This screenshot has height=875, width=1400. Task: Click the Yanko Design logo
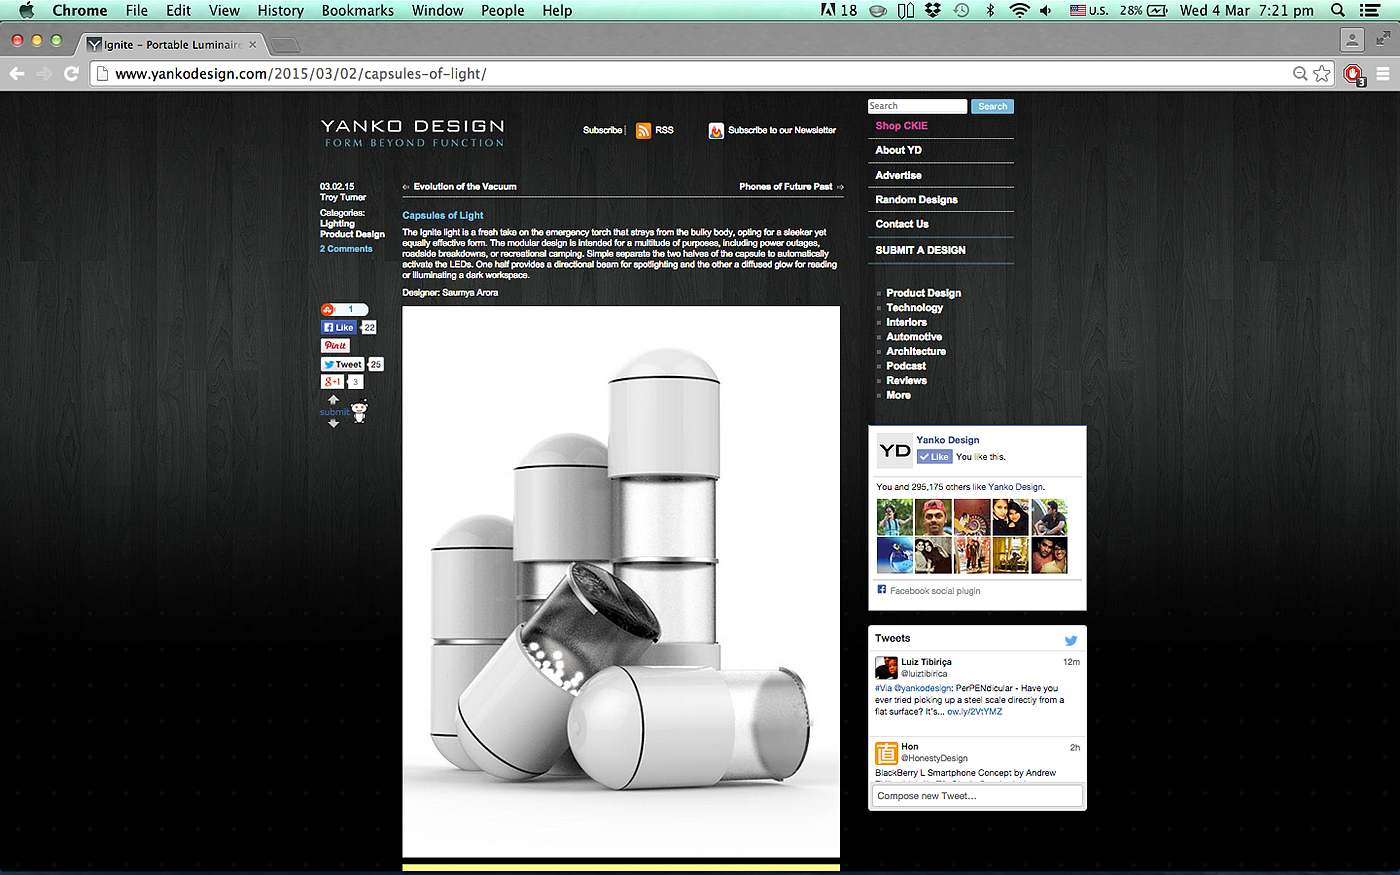click(413, 133)
